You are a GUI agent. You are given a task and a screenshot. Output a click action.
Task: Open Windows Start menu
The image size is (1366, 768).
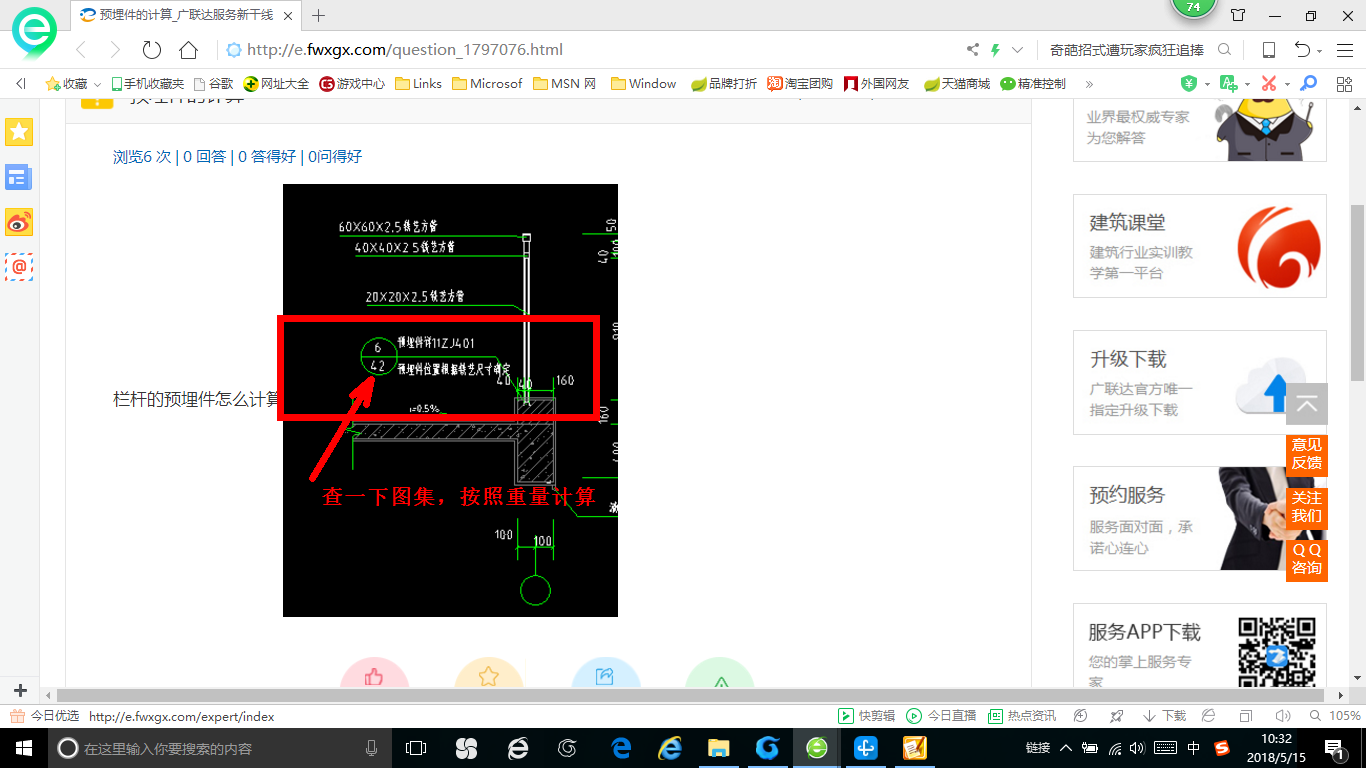tap(23, 748)
